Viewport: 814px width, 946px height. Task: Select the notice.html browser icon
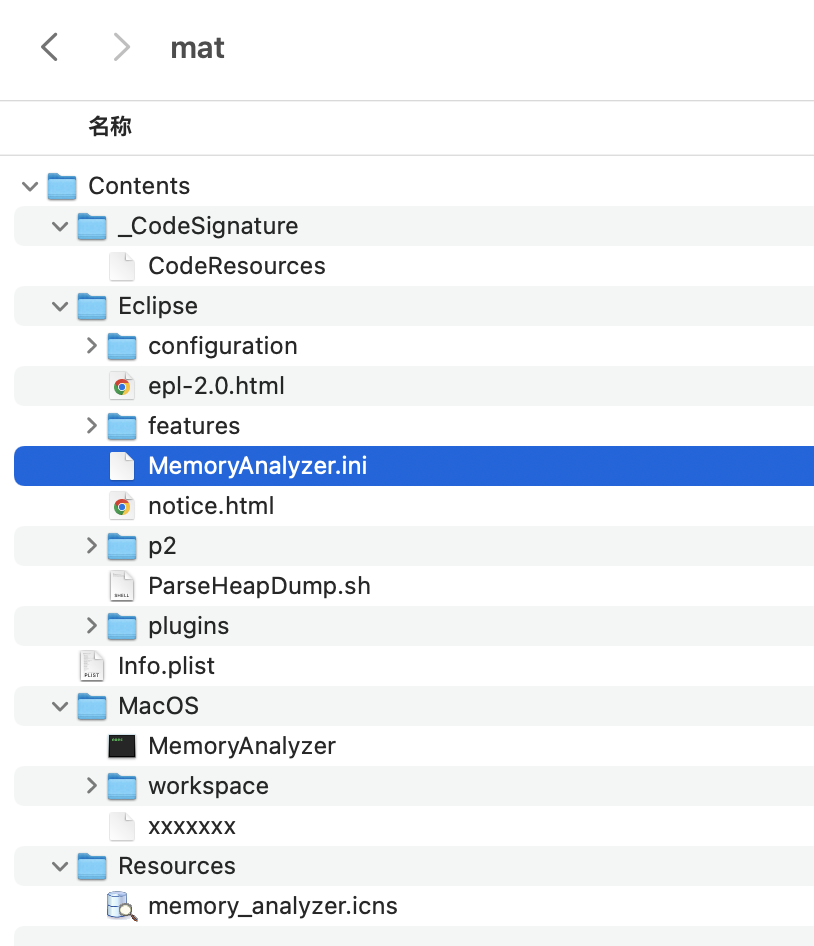click(x=122, y=506)
